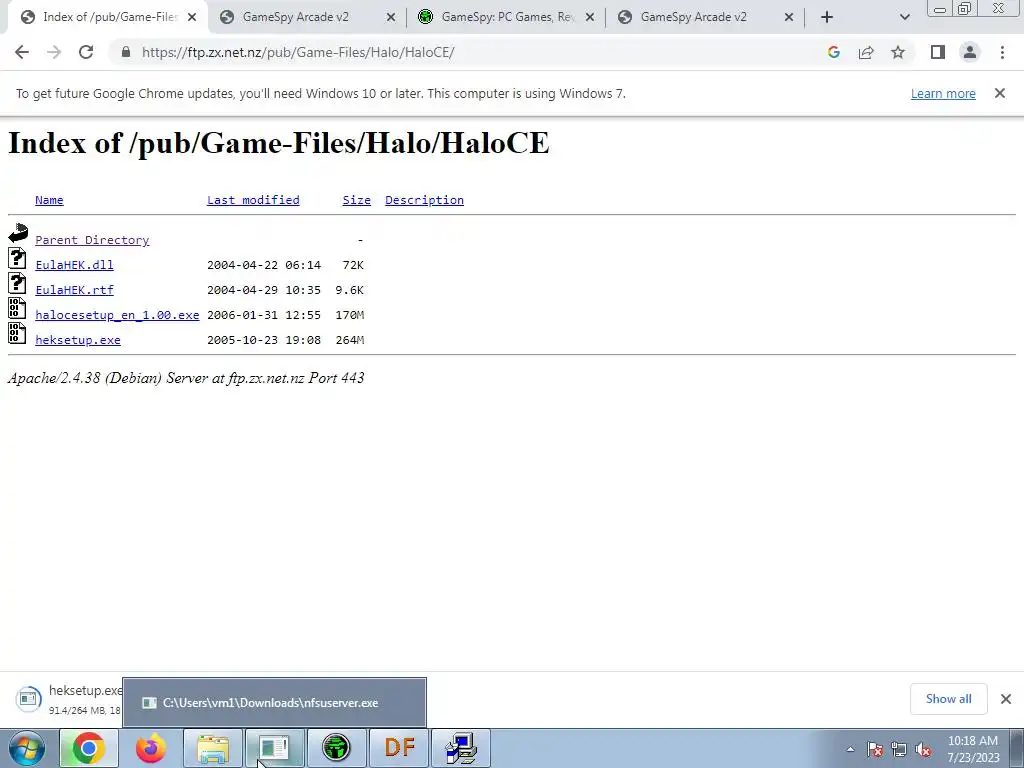Screen dimensions: 1024x768
Task: Switch to the last GameSpy Arcade v2 tab
Action: (705, 17)
